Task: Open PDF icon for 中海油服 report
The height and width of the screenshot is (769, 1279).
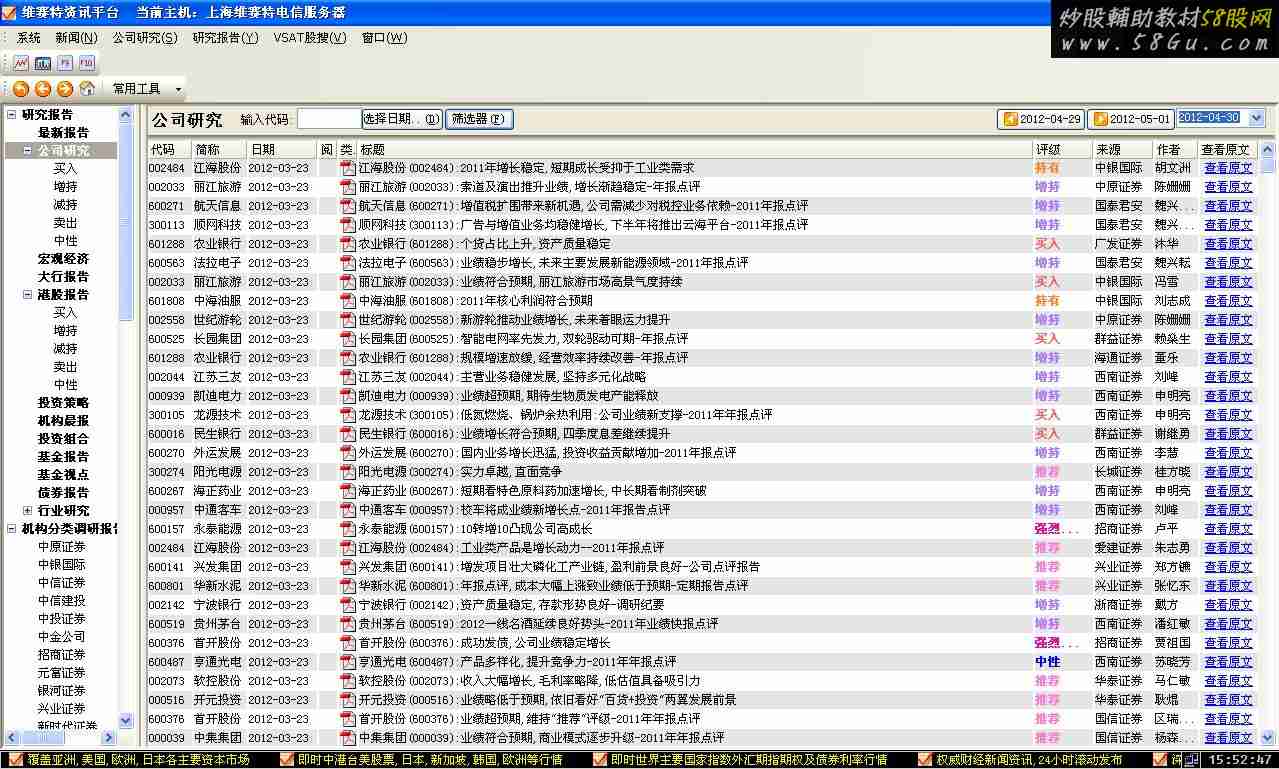Action: point(348,301)
